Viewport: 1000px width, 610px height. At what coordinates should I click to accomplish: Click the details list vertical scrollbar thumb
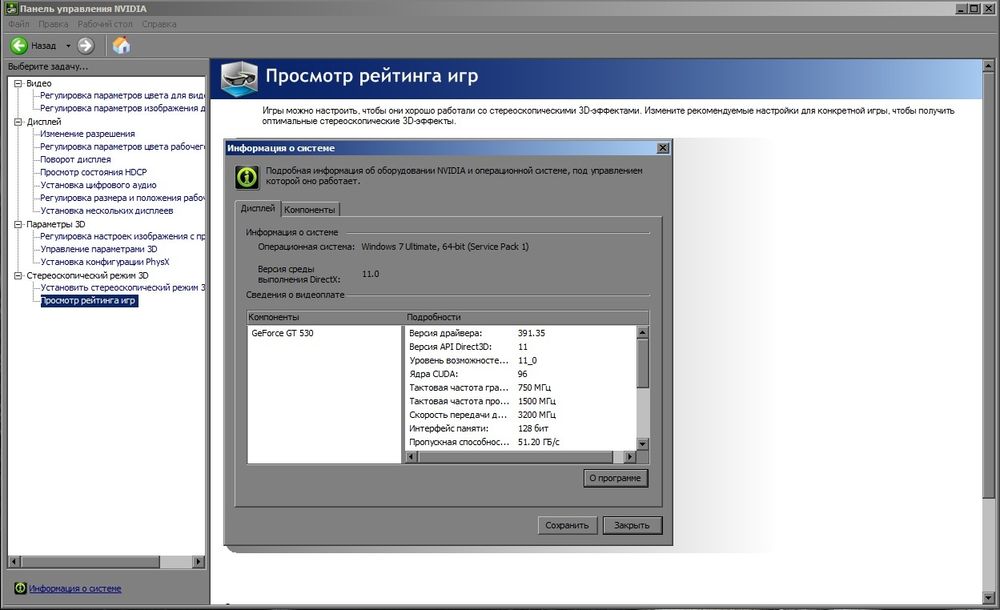point(642,363)
